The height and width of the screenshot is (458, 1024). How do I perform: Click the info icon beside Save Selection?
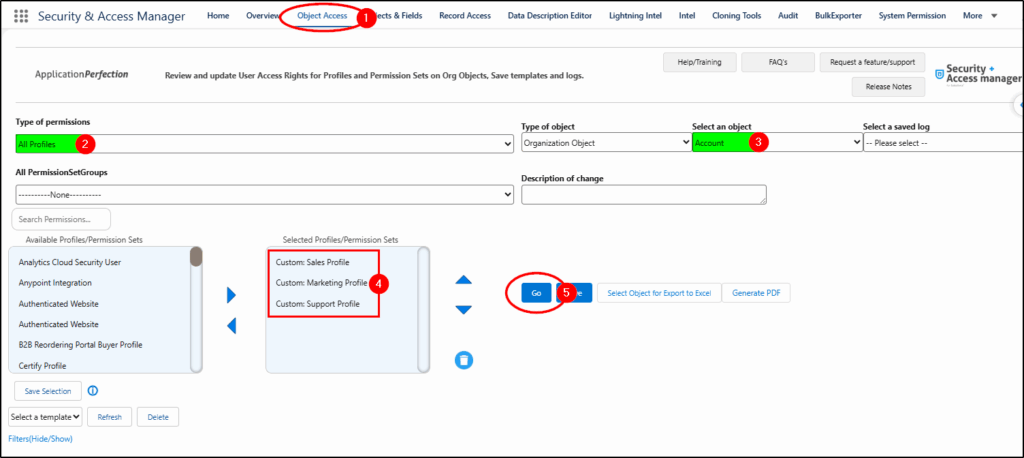93,391
